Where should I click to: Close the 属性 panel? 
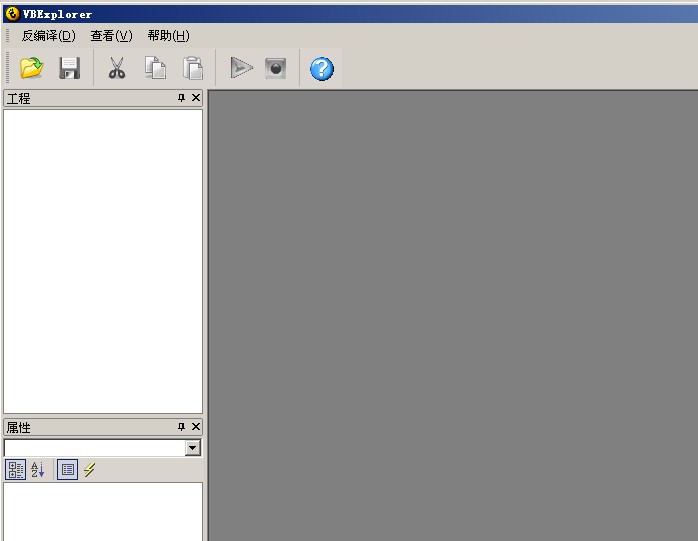(x=196, y=427)
